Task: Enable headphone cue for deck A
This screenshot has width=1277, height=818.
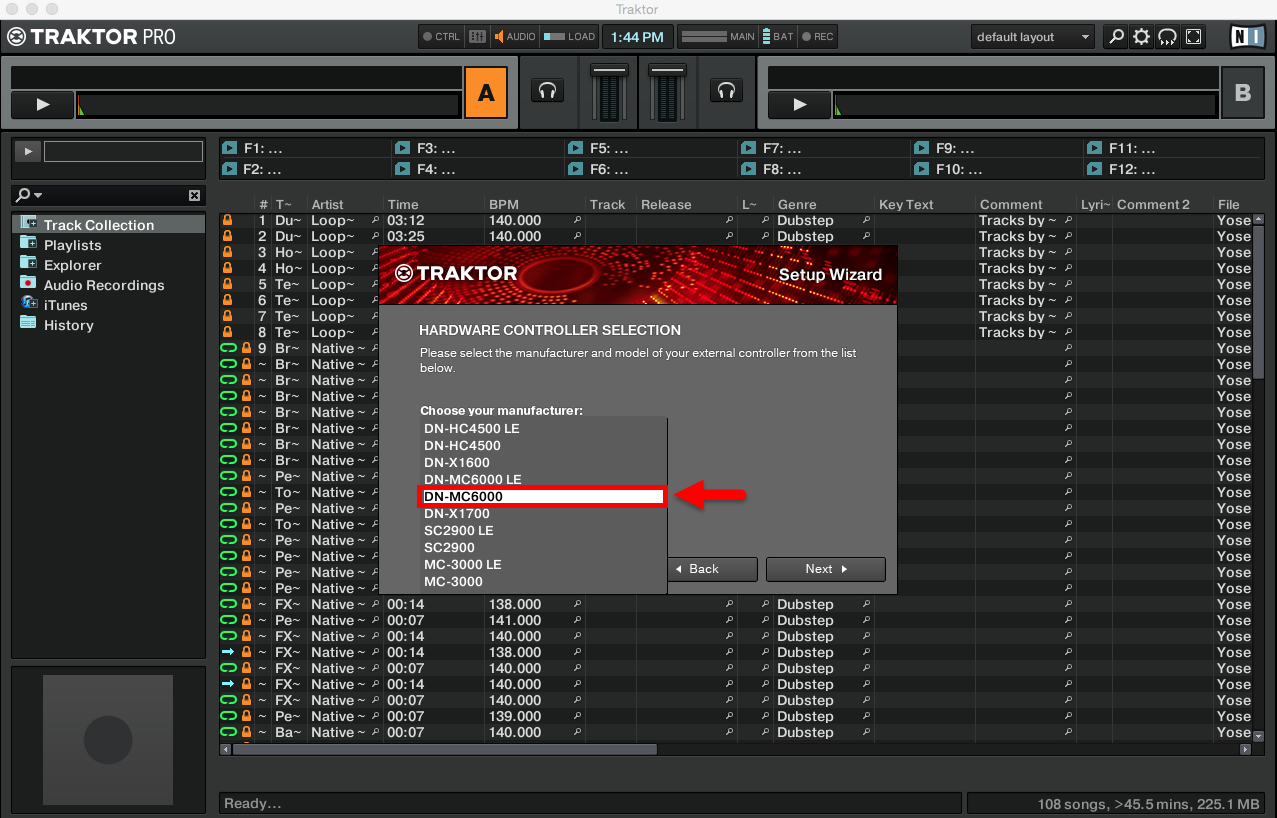Action: pos(547,91)
